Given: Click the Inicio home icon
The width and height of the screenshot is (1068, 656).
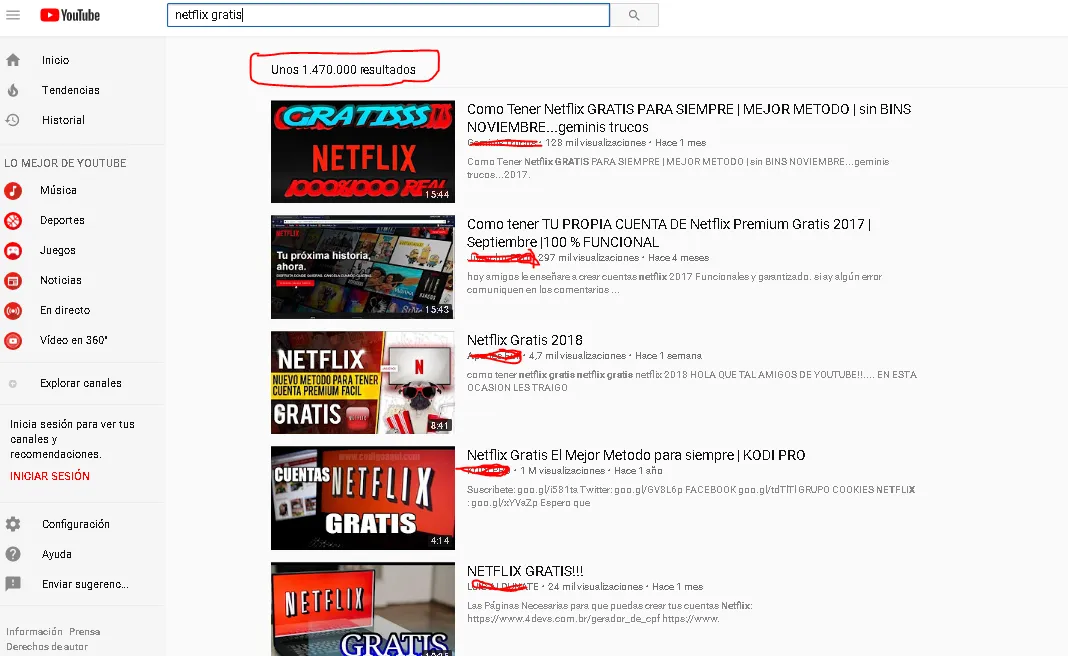Looking at the screenshot, I should click(13, 60).
